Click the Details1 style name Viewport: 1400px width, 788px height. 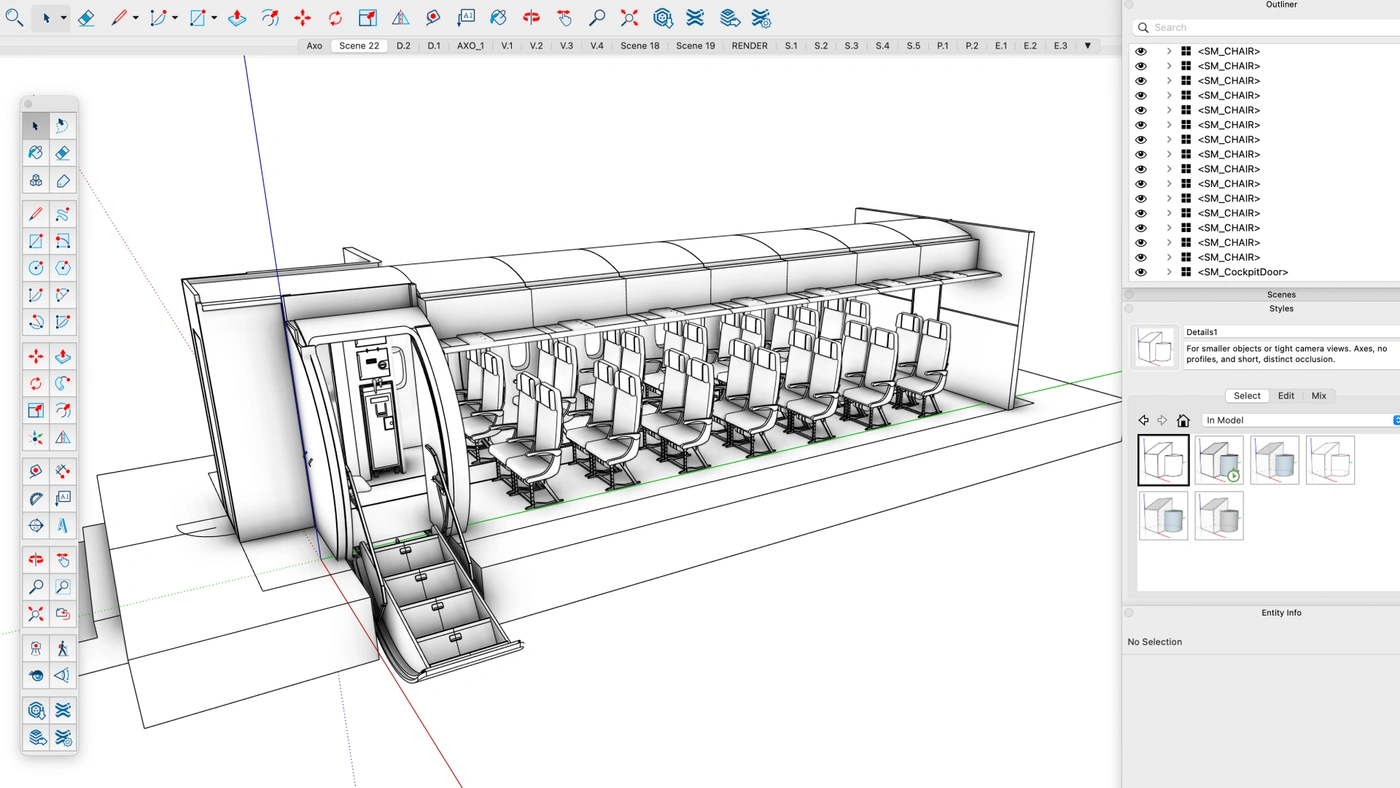coord(1202,332)
